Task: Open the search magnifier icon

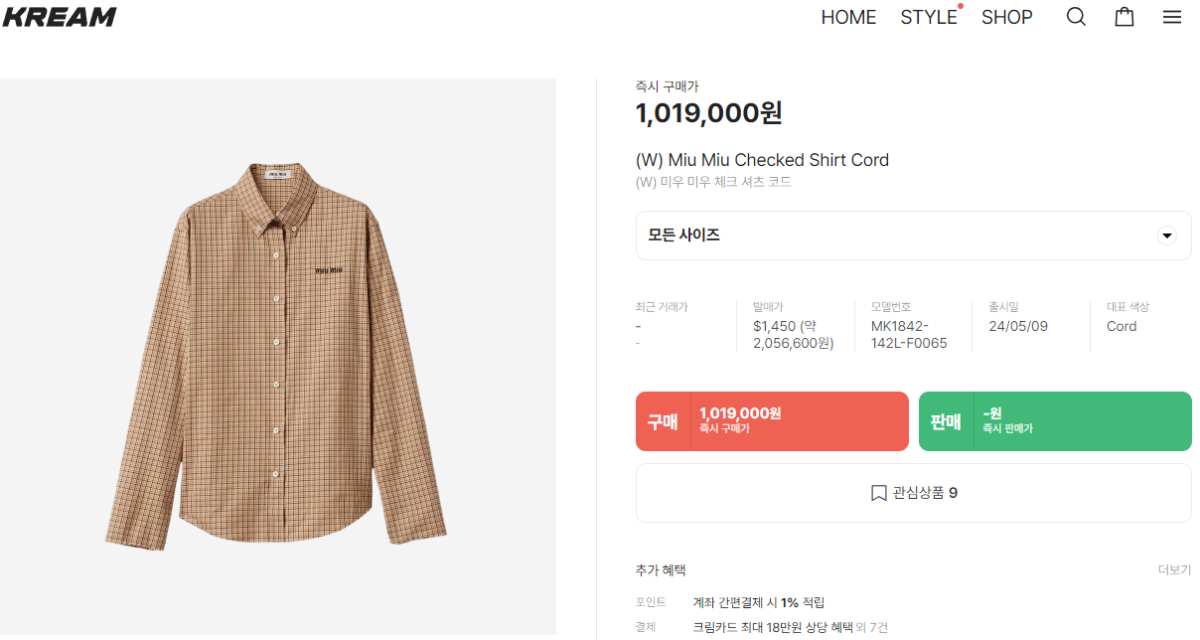Action: [x=1076, y=17]
